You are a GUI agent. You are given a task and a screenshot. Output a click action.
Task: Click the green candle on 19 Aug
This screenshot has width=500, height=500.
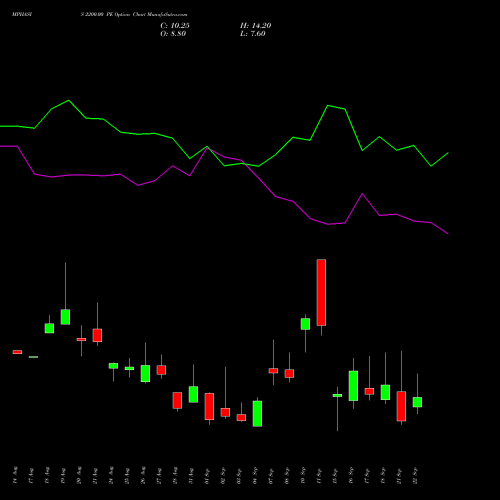tap(65, 317)
